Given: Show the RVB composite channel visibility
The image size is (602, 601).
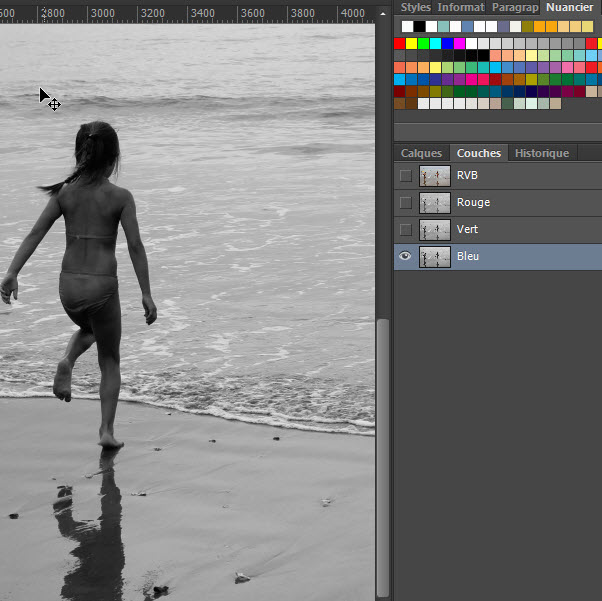Looking at the screenshot, I should pyautogui.click(x=405, y=176).
